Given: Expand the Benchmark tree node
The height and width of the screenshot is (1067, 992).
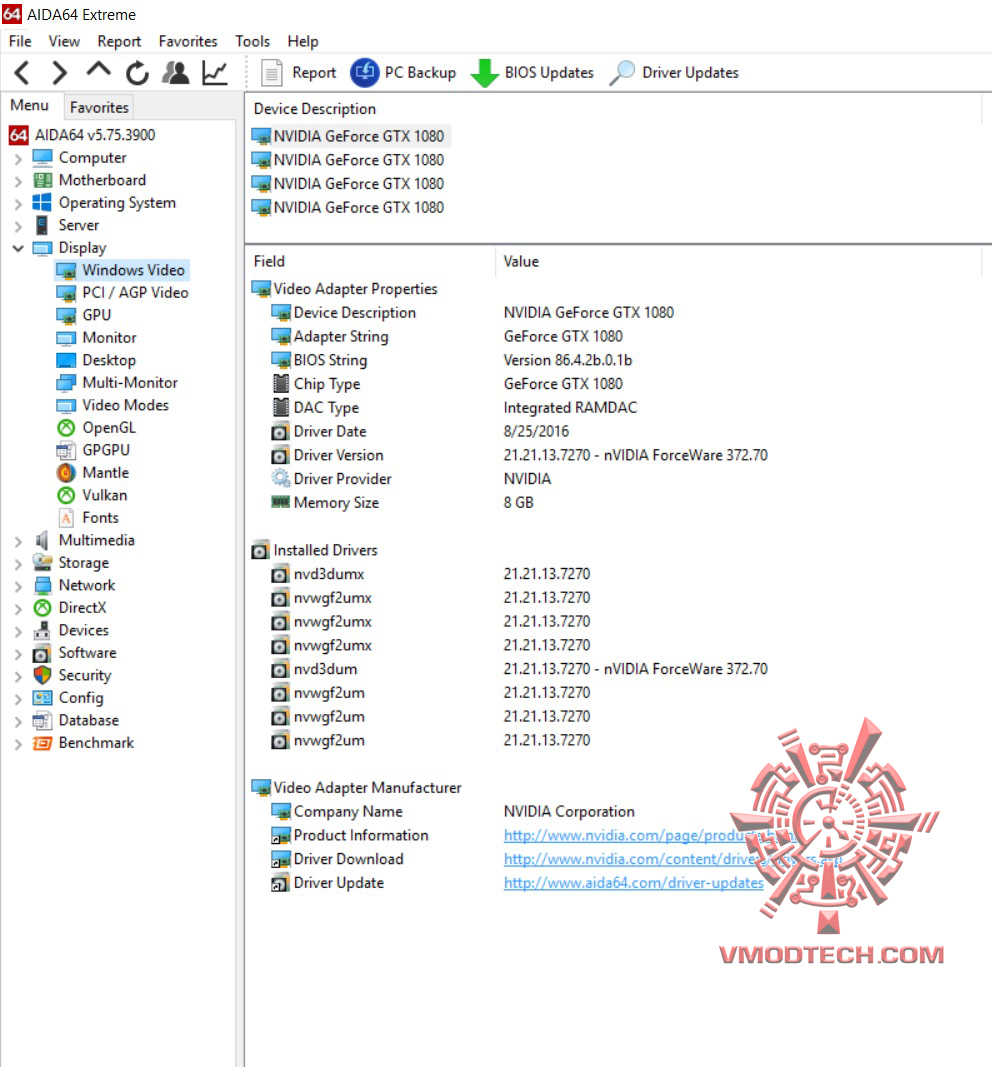Looking at the screenshot, I should pos(18,744).
